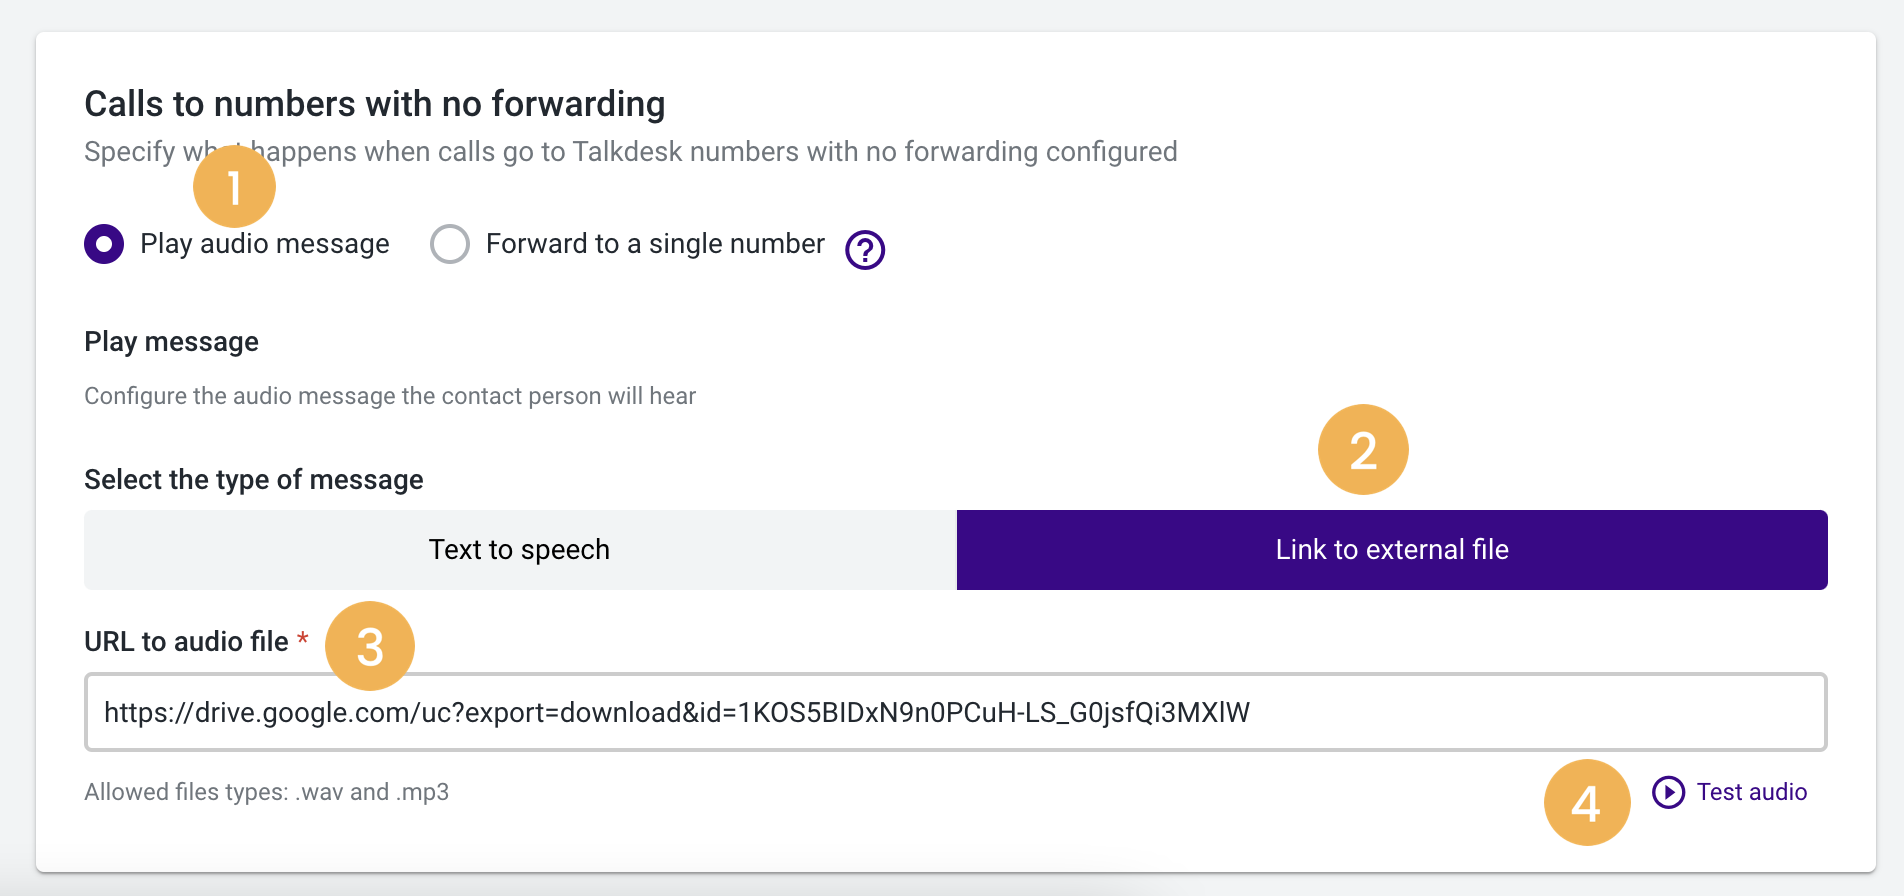Click the orange step 3 badge
The height and width of the screenshot is (896, 1904).
point(370,646)
